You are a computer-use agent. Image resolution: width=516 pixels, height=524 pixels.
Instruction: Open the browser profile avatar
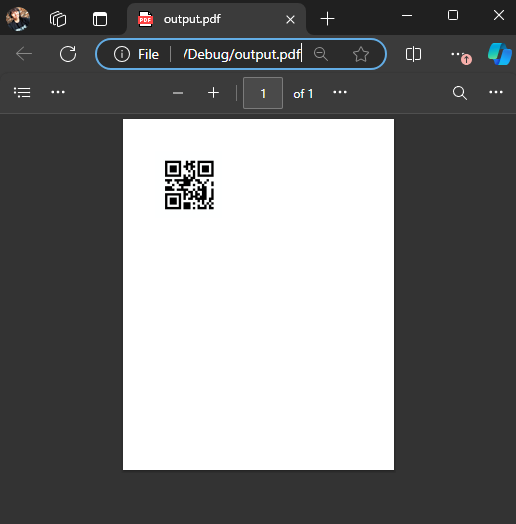(x=18, y=19)
